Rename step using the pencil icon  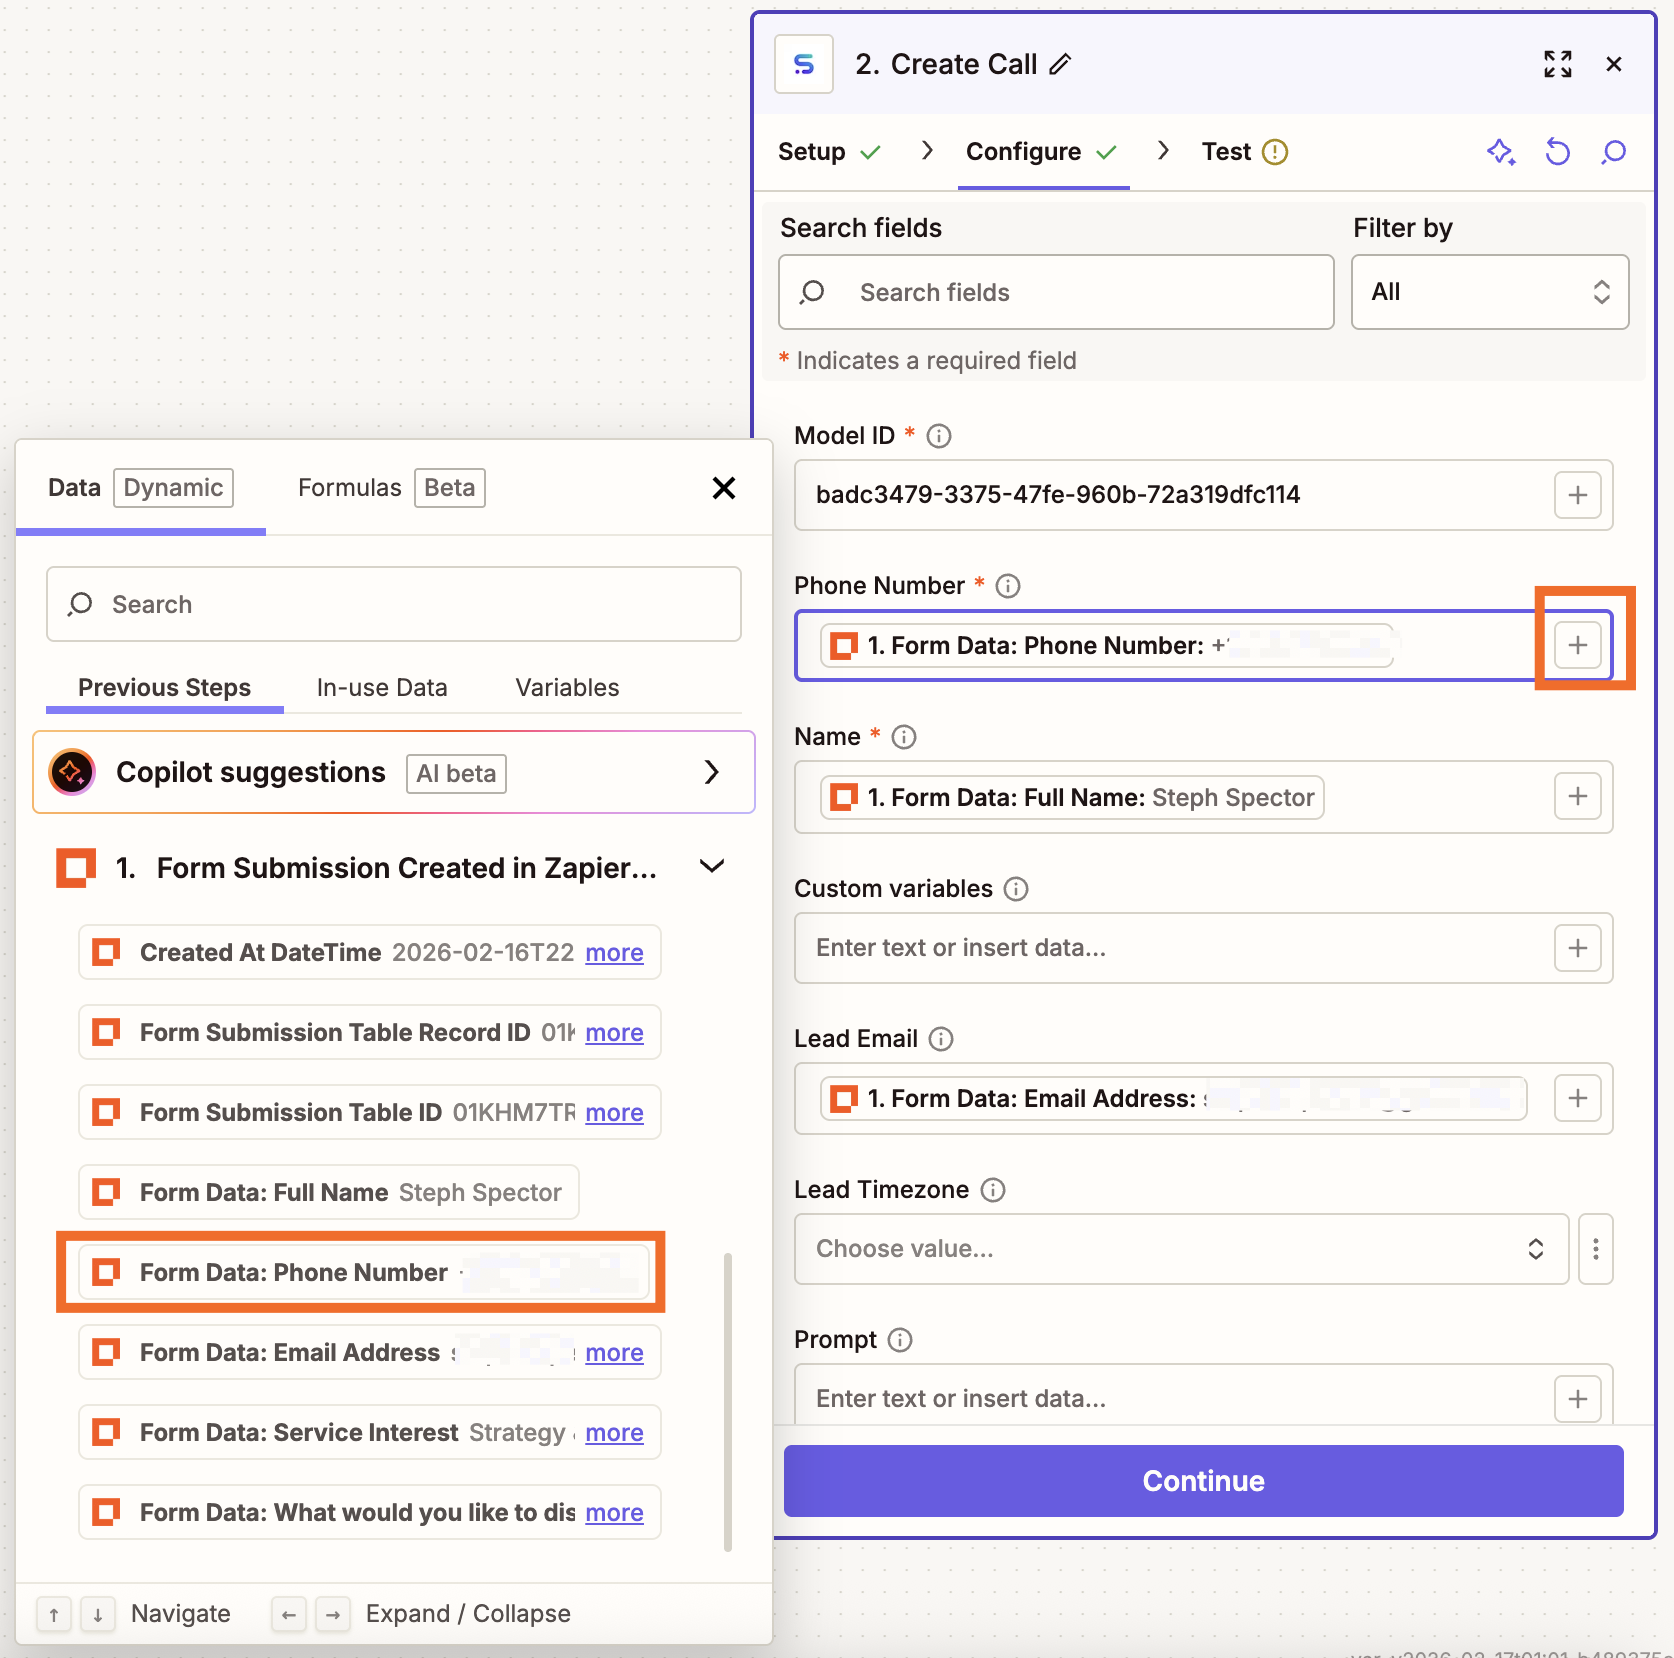point(1059,64)
